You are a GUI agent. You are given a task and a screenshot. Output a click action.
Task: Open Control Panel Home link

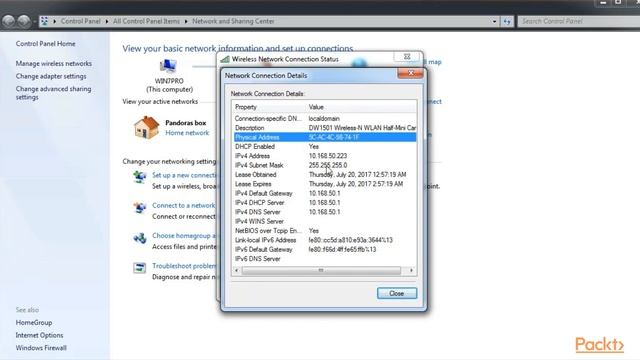pyautogui.click(x=45, y=44)
